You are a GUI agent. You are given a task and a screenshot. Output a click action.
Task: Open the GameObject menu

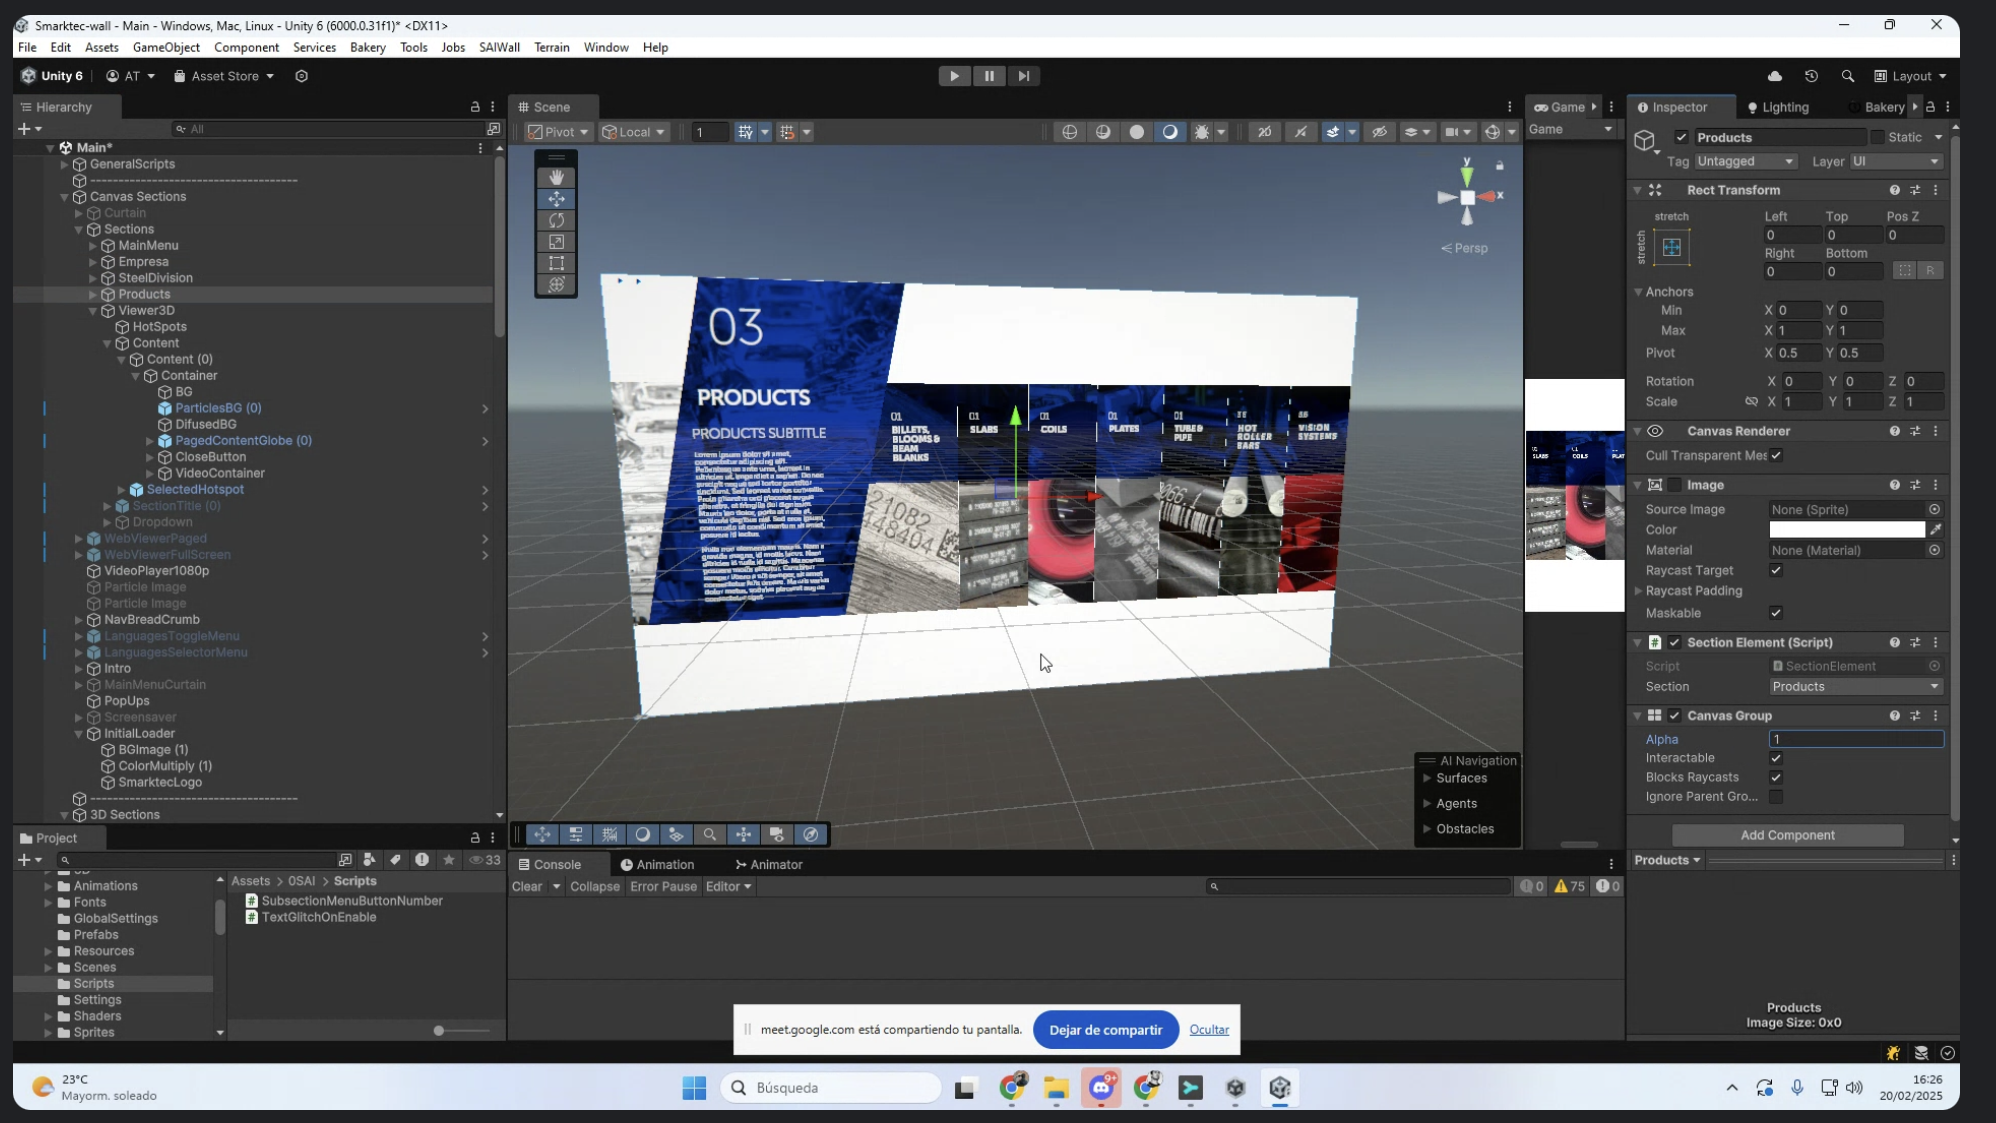pyautogui.click(x=166, y=48)
